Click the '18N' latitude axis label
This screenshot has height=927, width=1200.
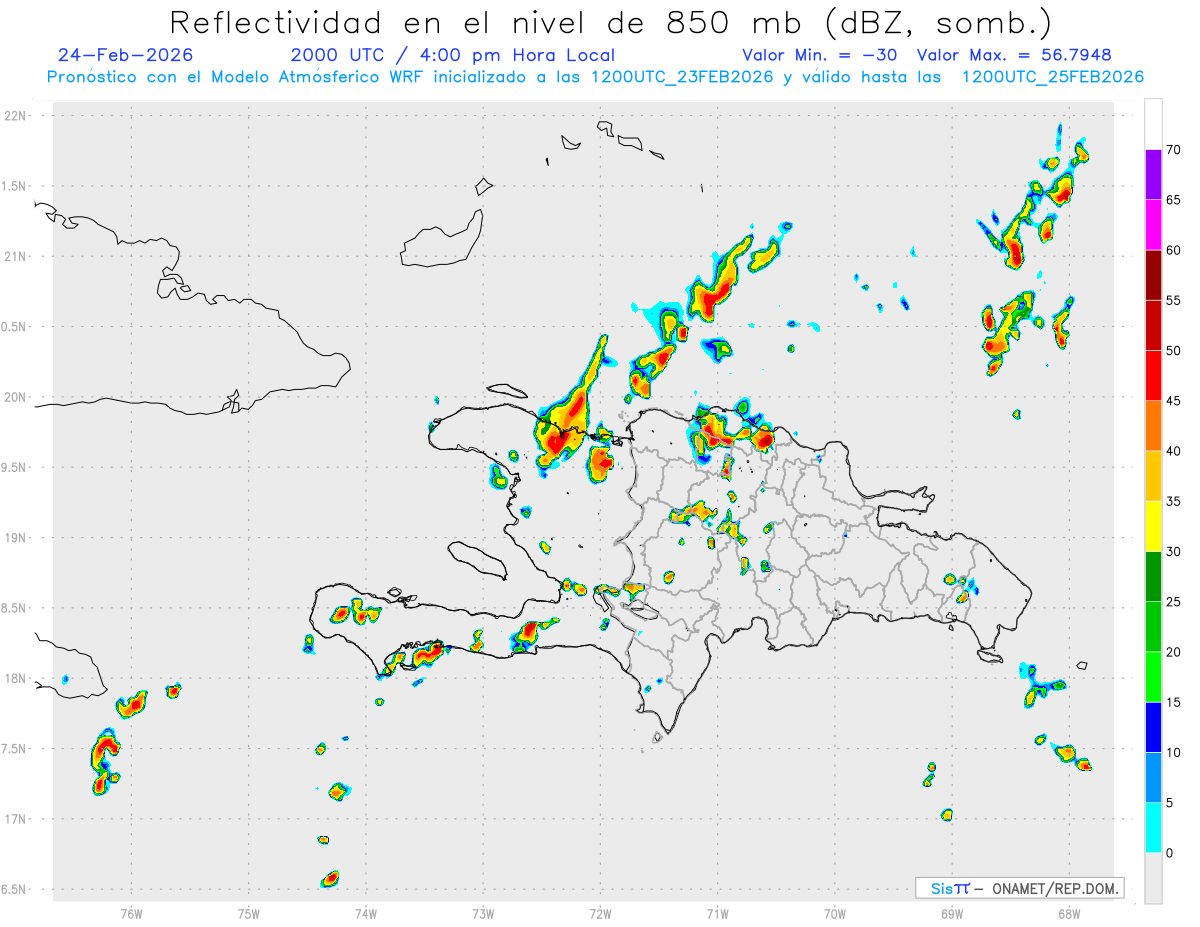tap(17, 679)
